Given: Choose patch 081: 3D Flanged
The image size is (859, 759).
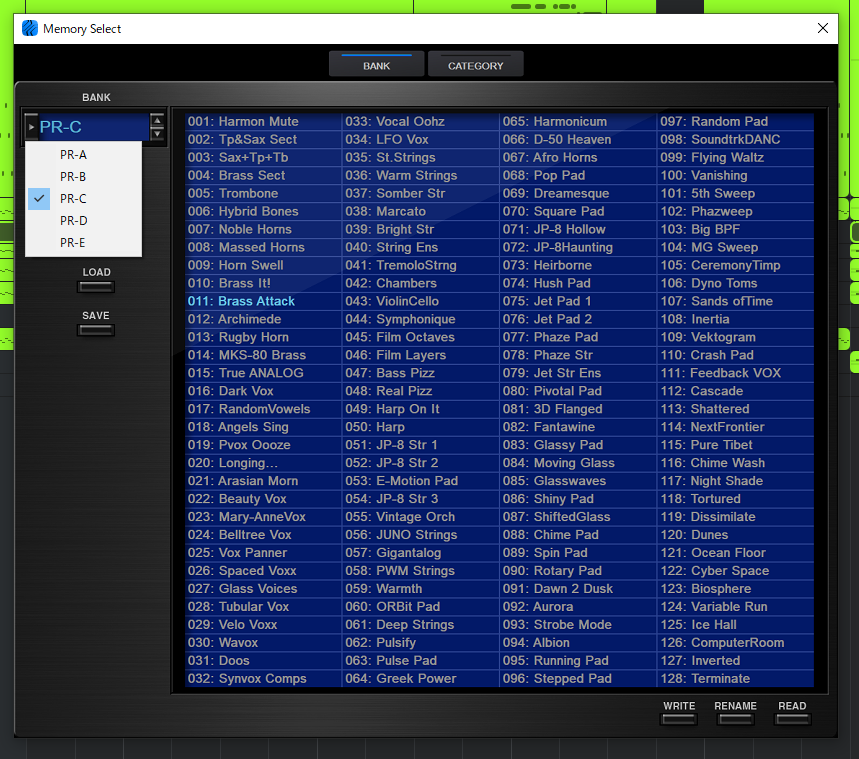Looking at the screenshot, I should (x=578, y=409).
